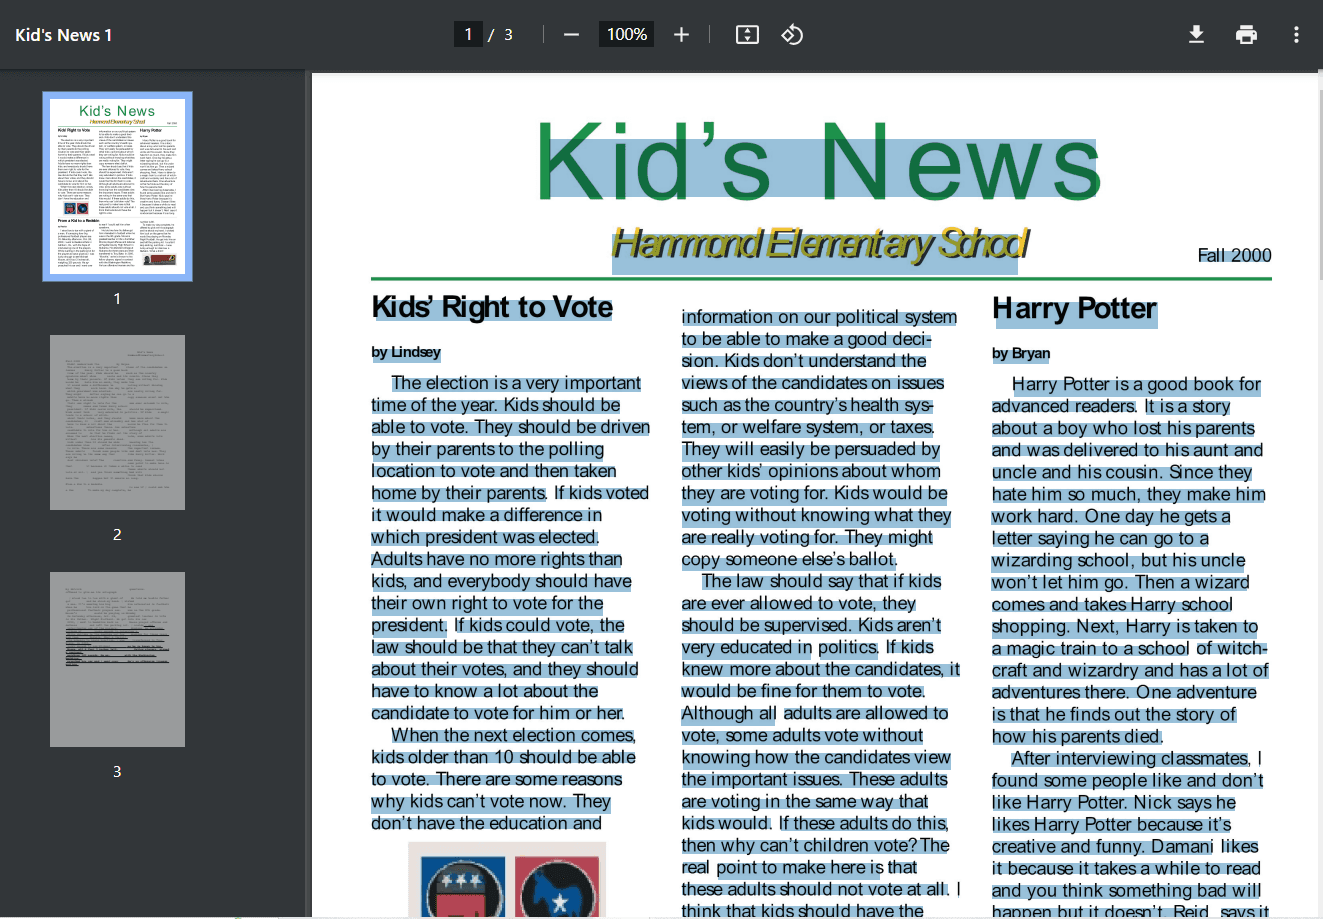Click the Fall 2000 date text
Image resolution: width=1323 pixels, height=919 pixels.
click(1234, 255)
